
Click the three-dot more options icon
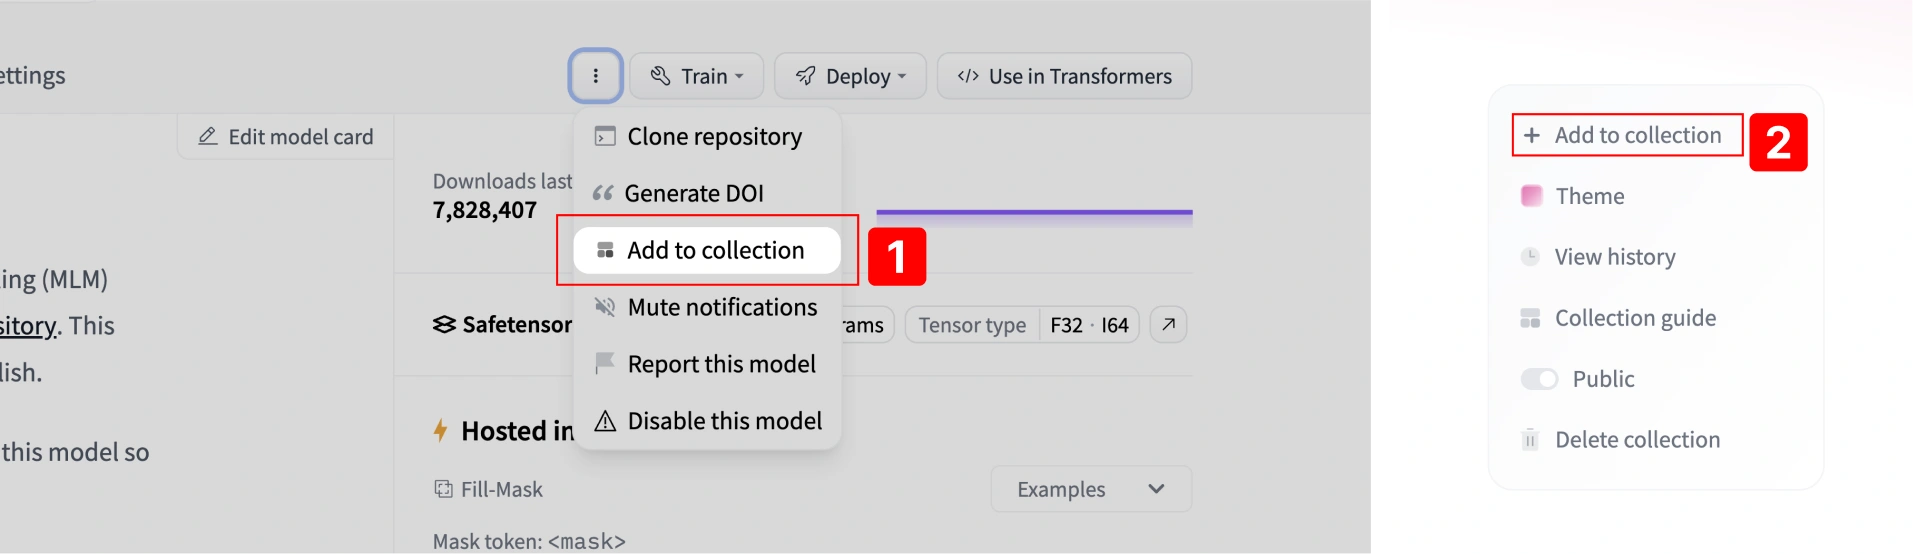(596, 76)
